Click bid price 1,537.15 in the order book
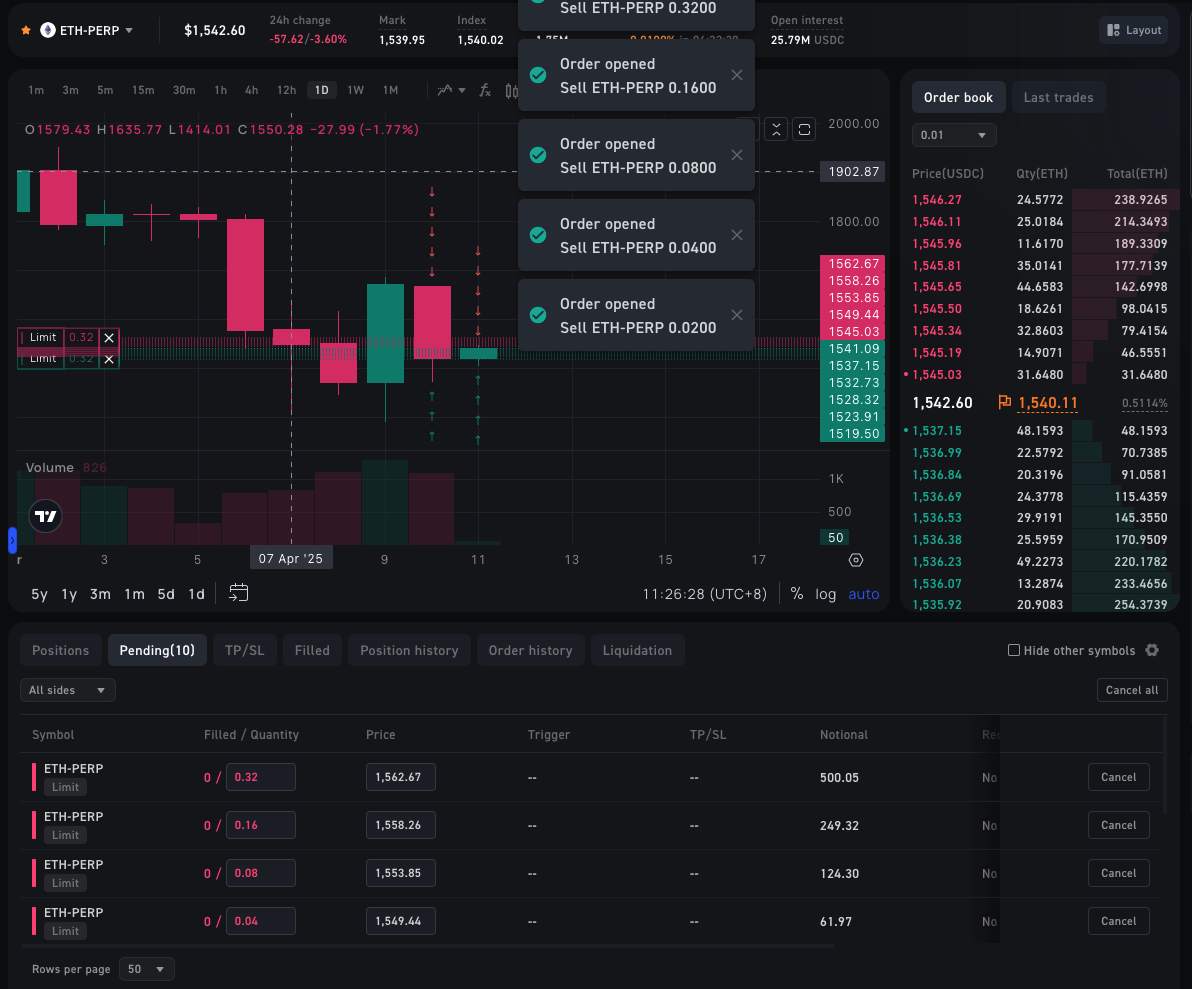The height and width of the screenshot is (989, 1192). 937,431
